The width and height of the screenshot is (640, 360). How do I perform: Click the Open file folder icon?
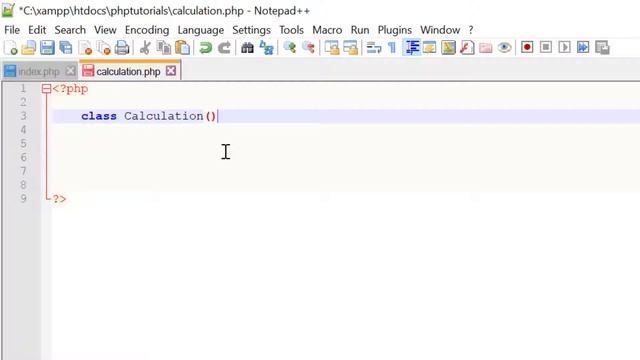coord(29,48)
